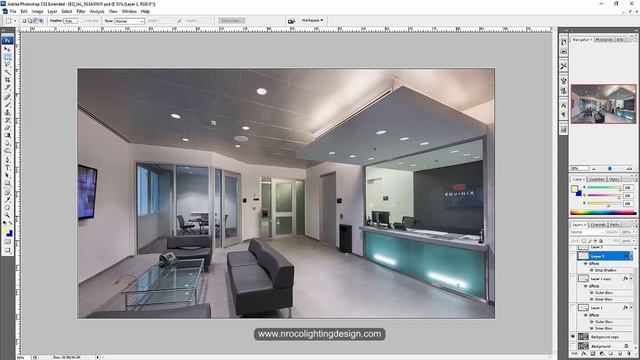Select the Crop tool
Image resolution: width=640 pixels, height=360 pixels.
tap(7, 80)
